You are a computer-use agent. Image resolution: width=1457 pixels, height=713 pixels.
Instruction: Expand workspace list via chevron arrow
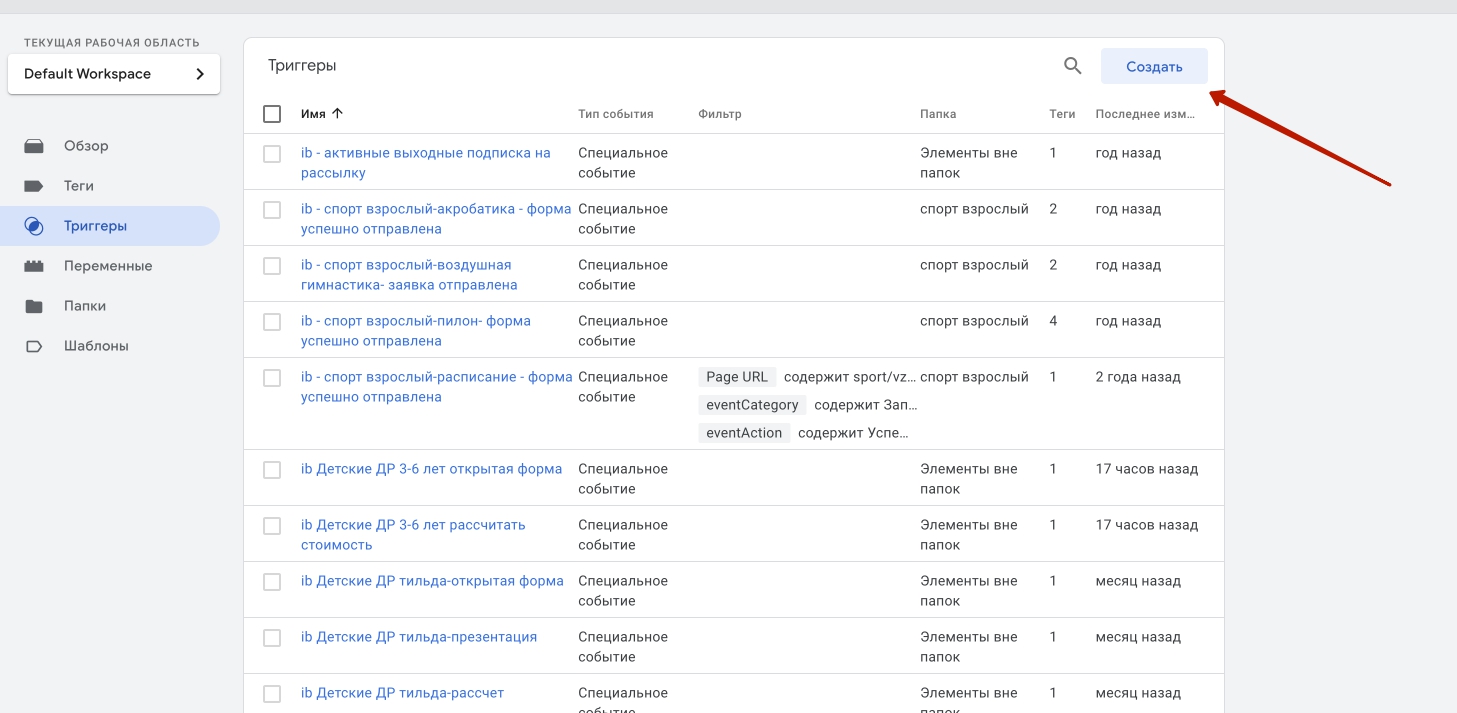pos(200,74)
